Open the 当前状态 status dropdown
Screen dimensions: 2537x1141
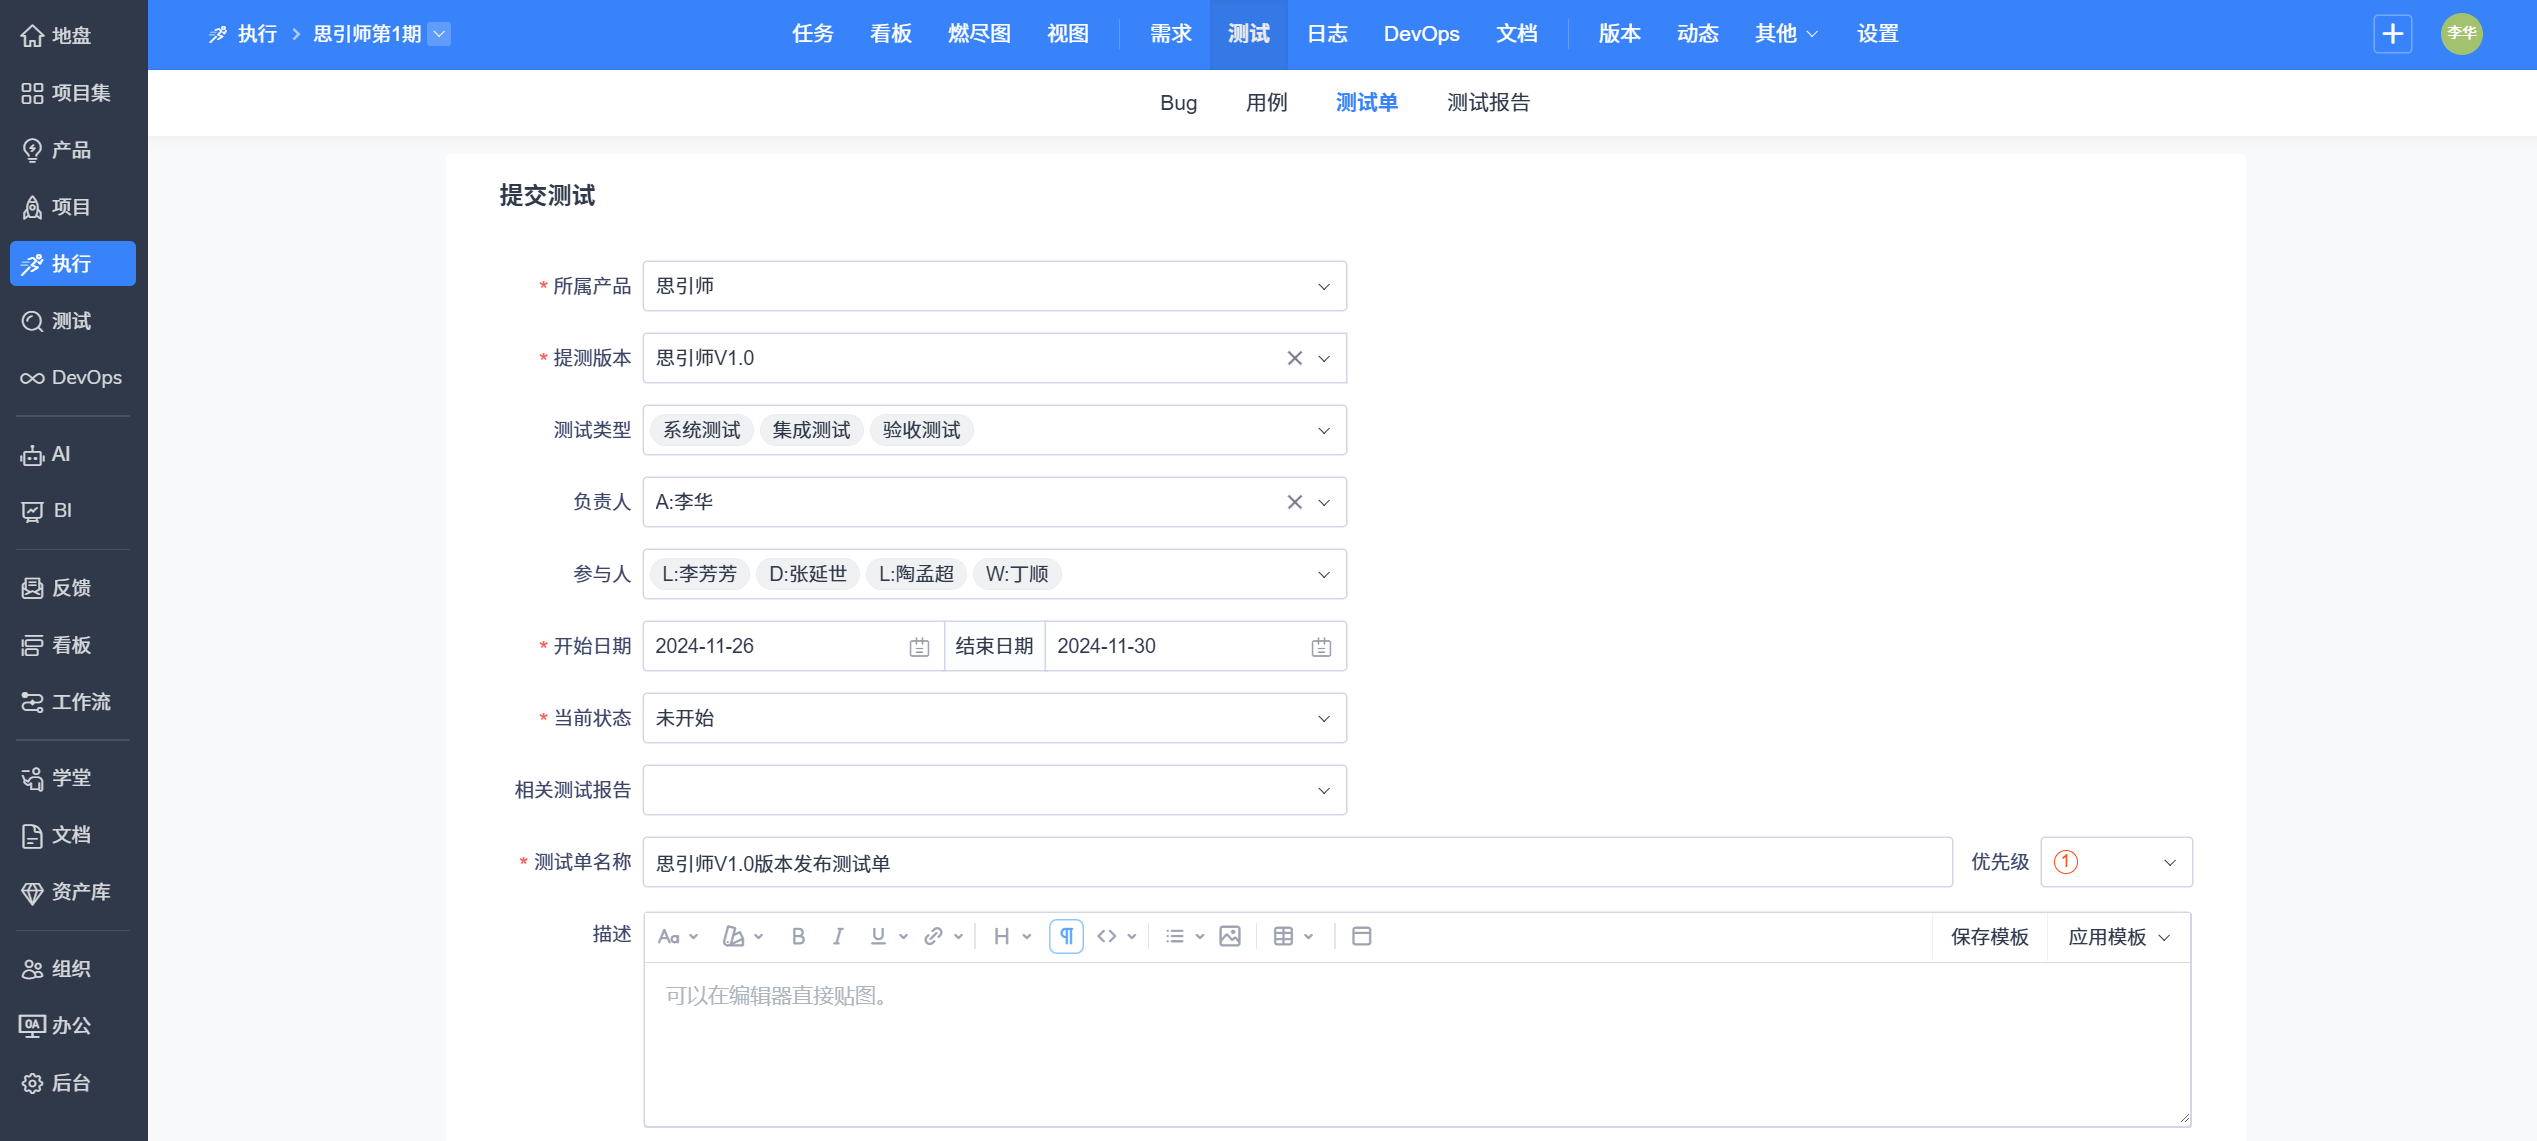coord(994,718)
